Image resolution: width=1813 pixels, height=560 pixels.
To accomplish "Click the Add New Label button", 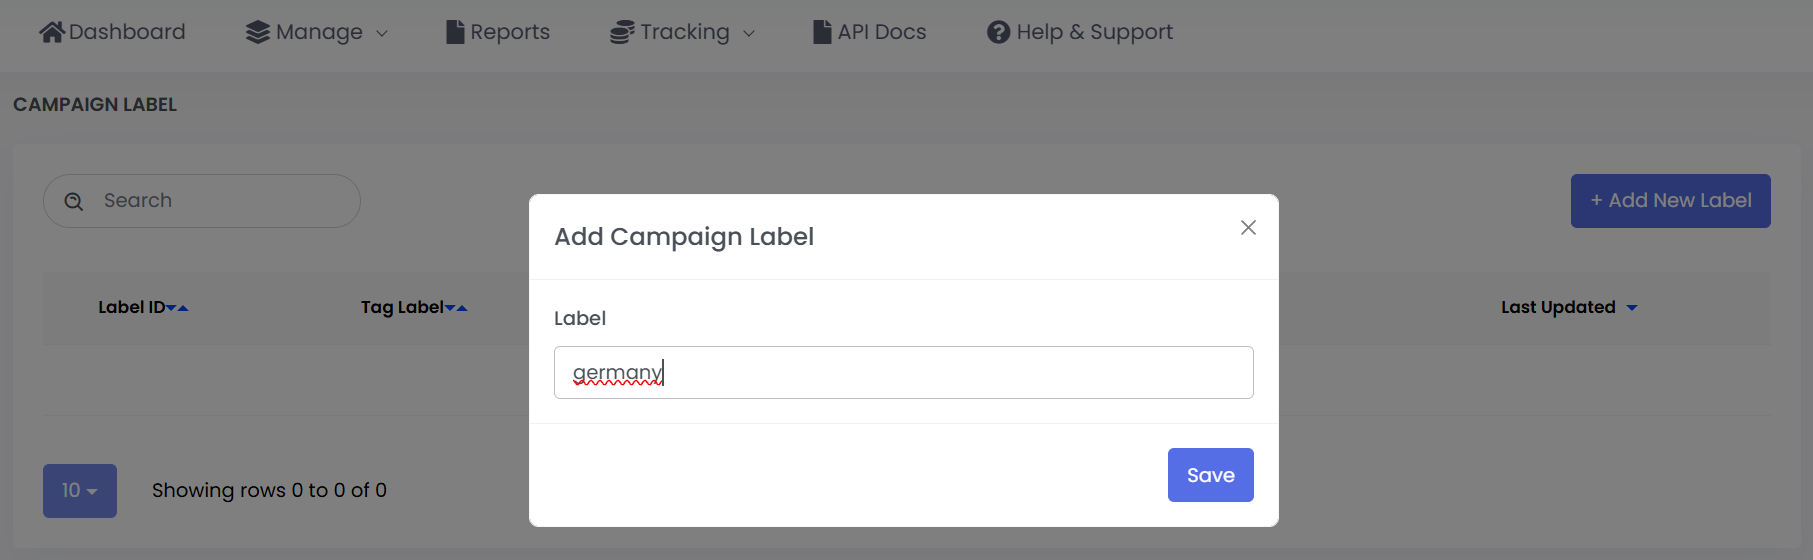I will tap(1670, 201).
